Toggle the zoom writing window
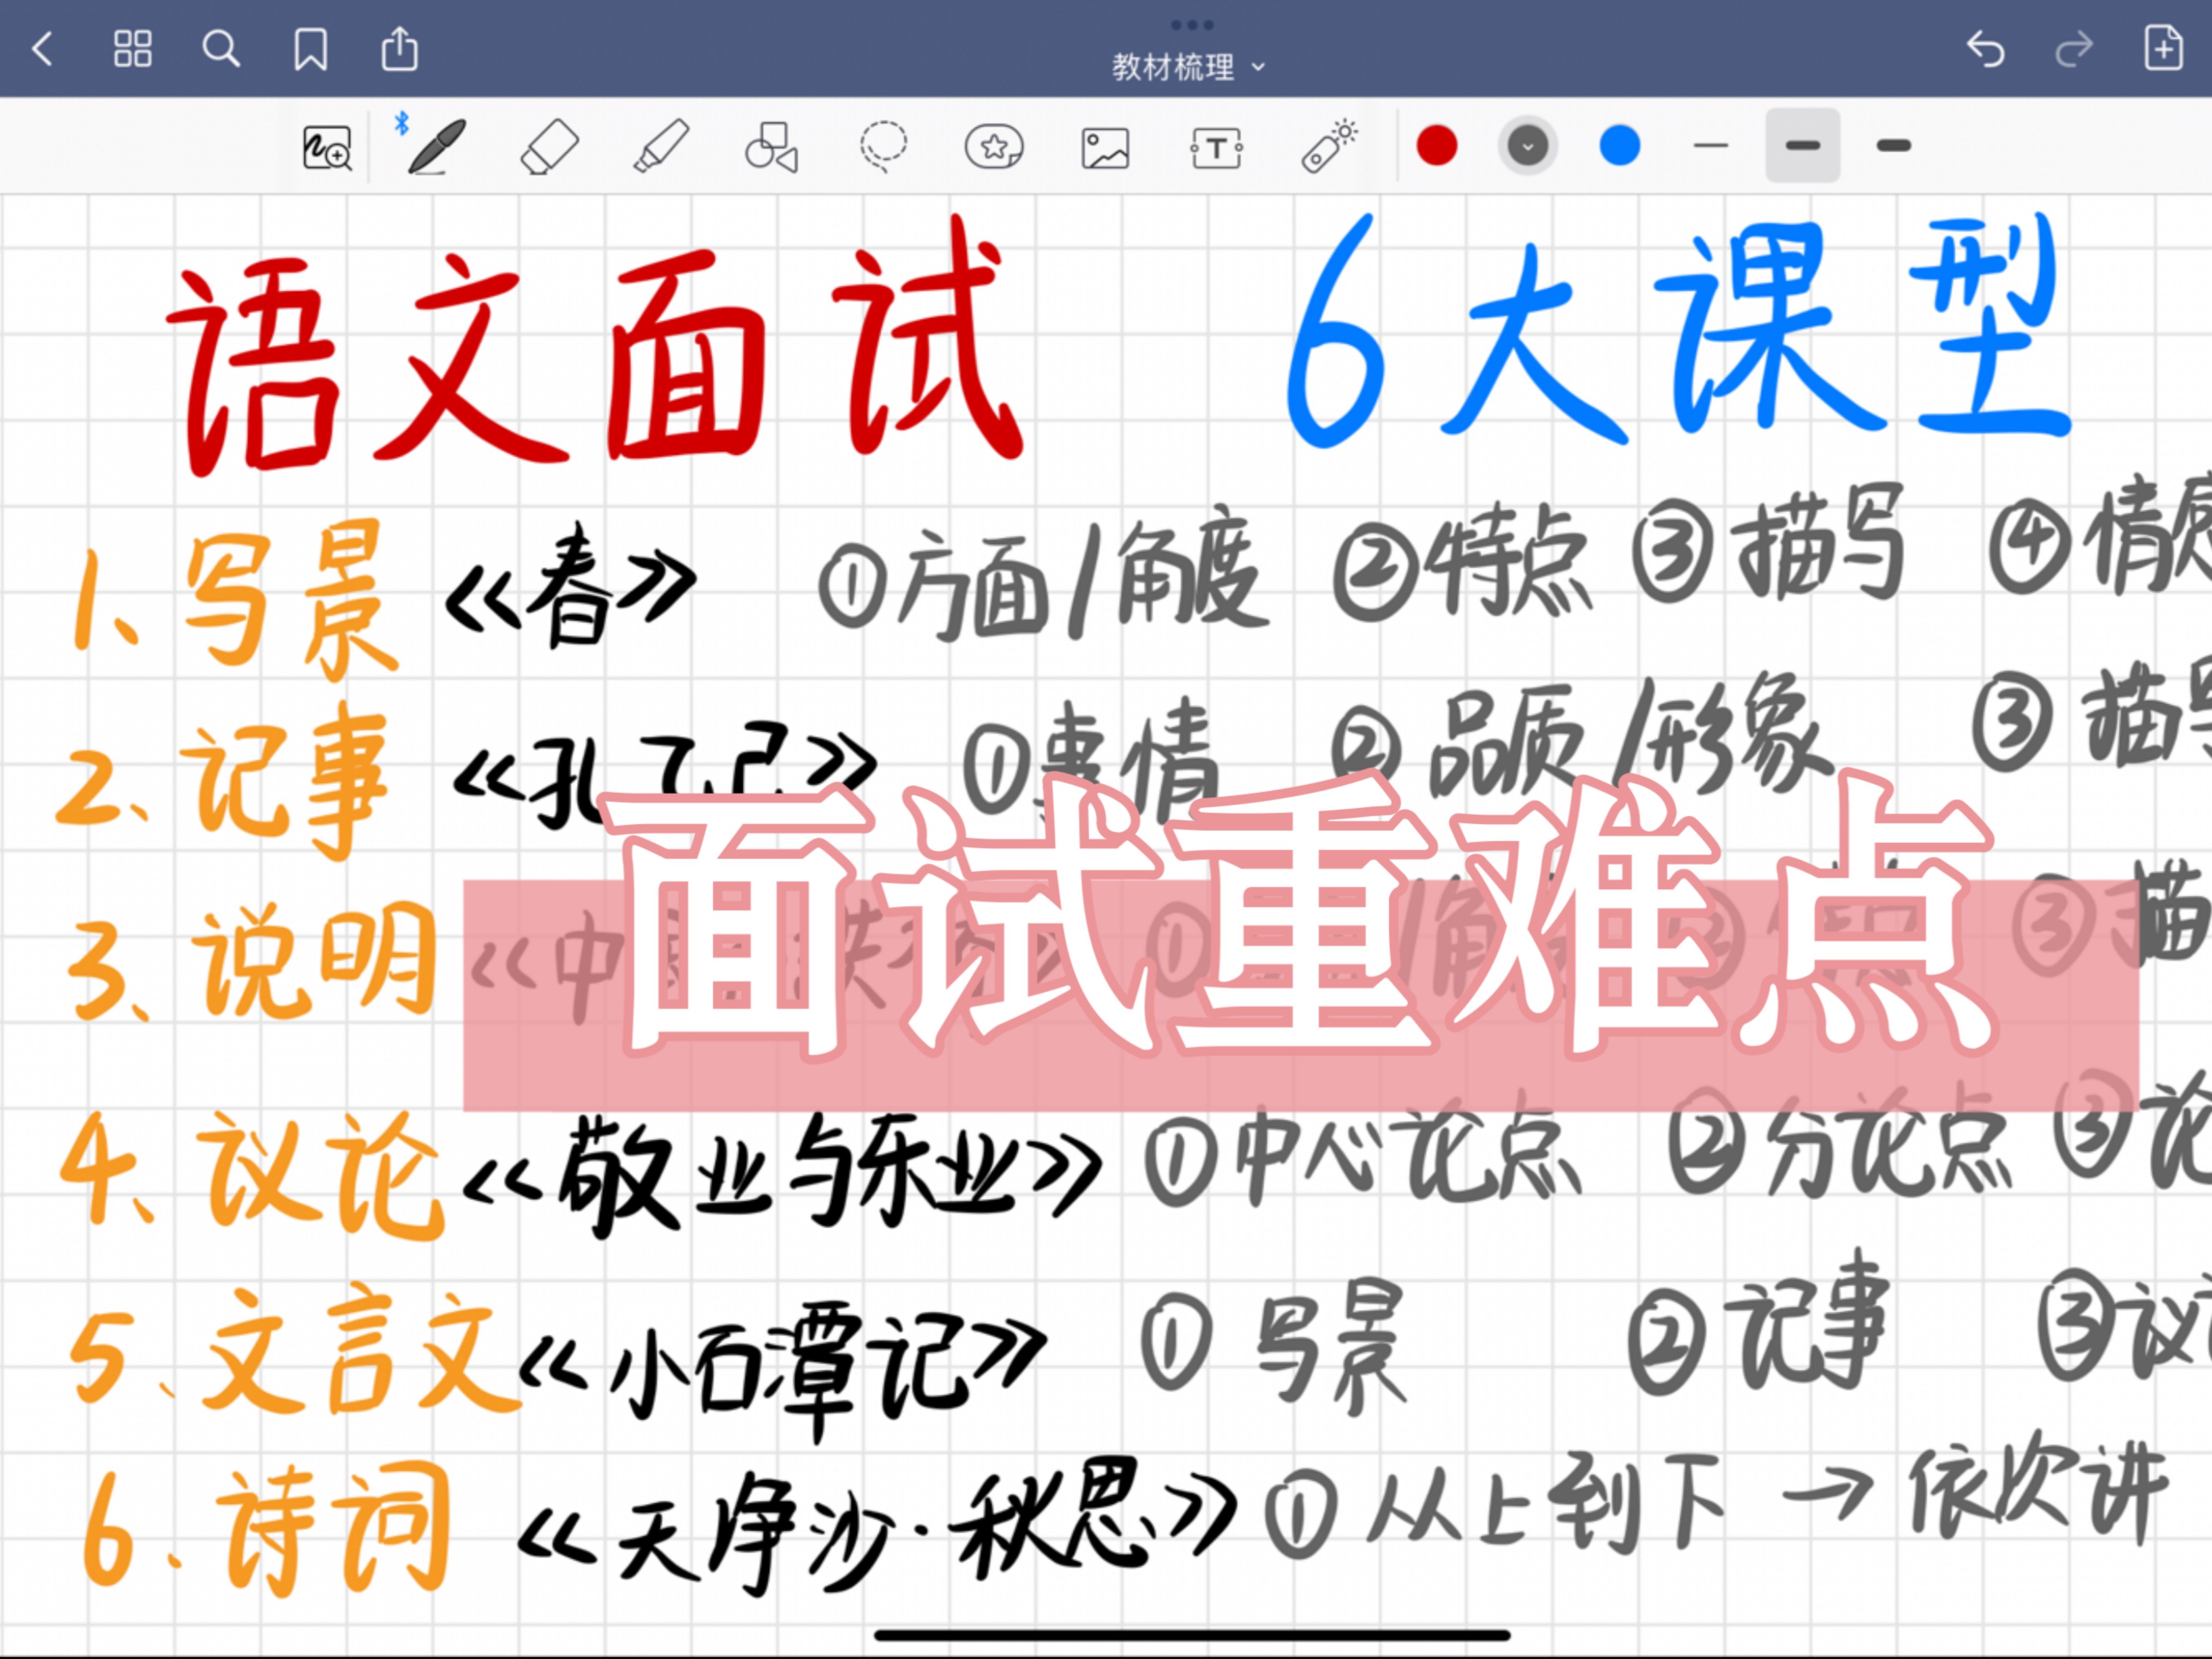The image size is (2212, 1659). pyautogui.click(x=327, y=148)
